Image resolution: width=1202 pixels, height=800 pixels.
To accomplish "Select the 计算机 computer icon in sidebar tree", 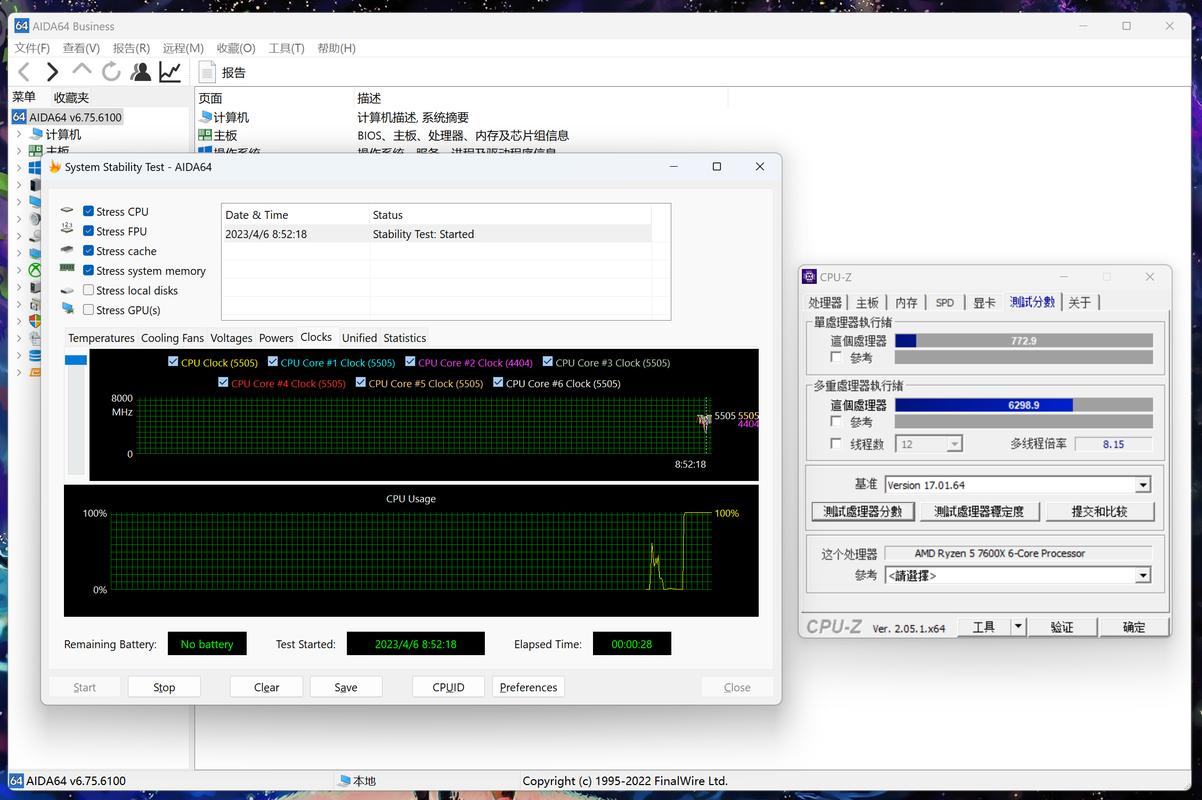I will (34, 134).
